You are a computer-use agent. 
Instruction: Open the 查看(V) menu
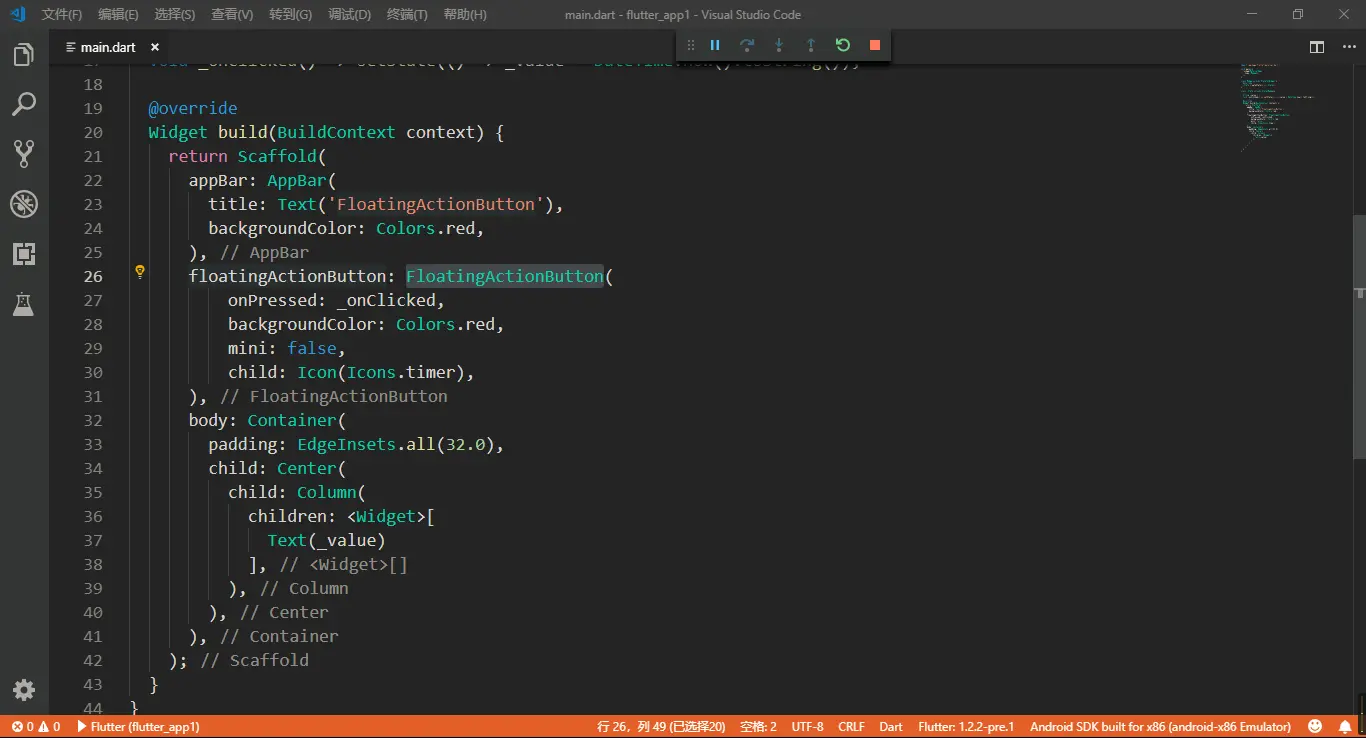232,15
